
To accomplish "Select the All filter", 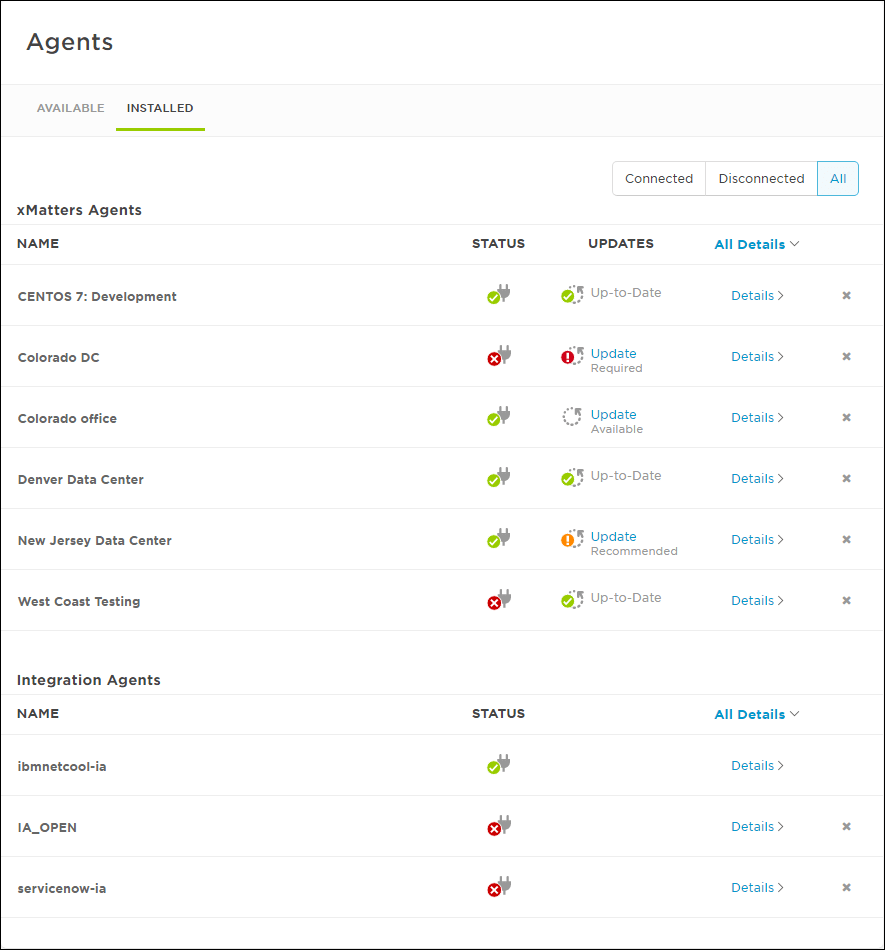I will 837,178.
